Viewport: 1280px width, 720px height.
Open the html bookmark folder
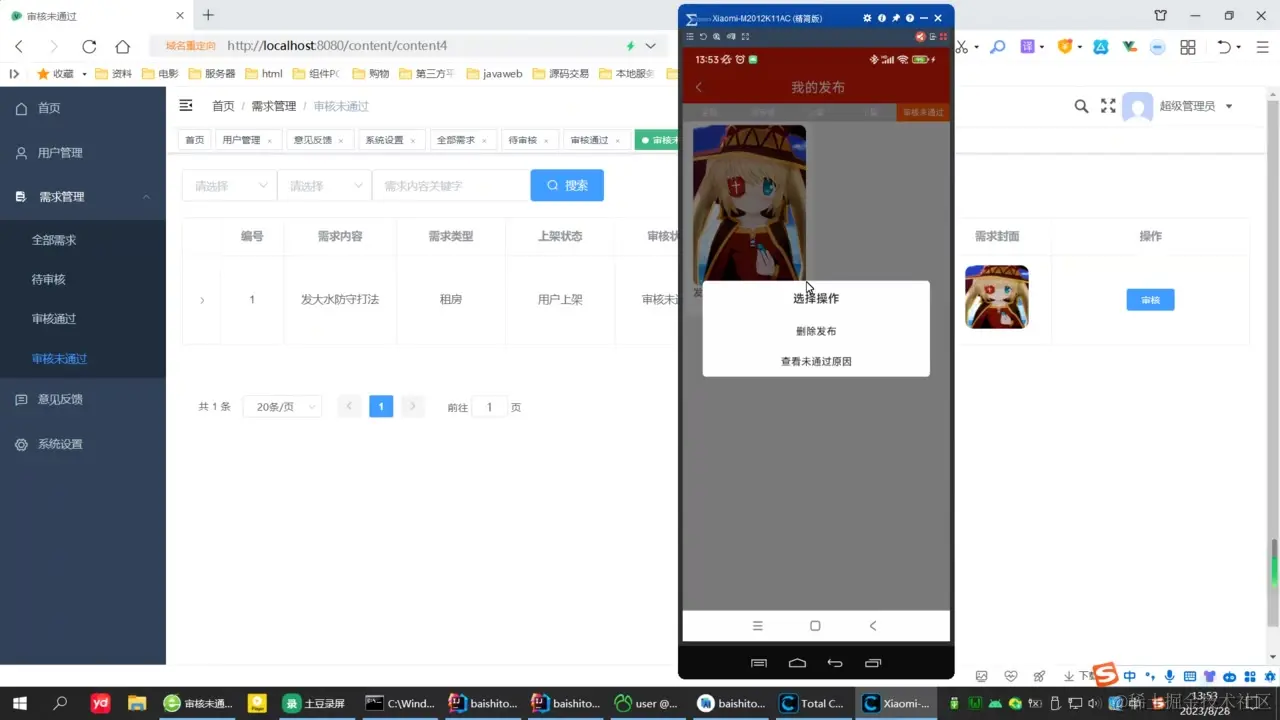pyautogui.click(x=264, y=74)
